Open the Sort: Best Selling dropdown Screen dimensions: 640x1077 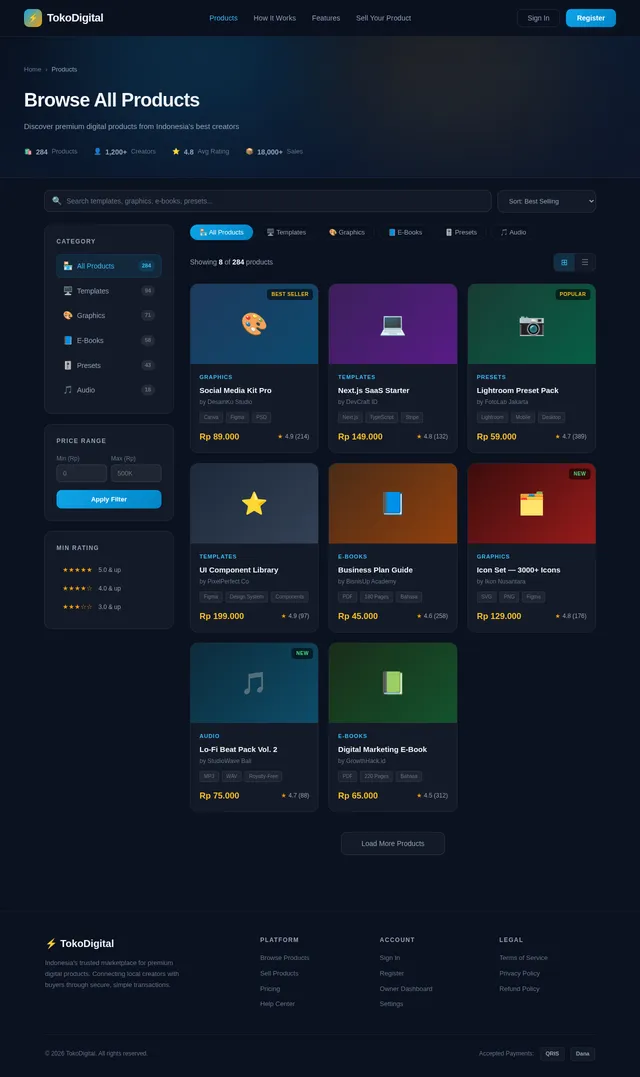click(546, 201)
